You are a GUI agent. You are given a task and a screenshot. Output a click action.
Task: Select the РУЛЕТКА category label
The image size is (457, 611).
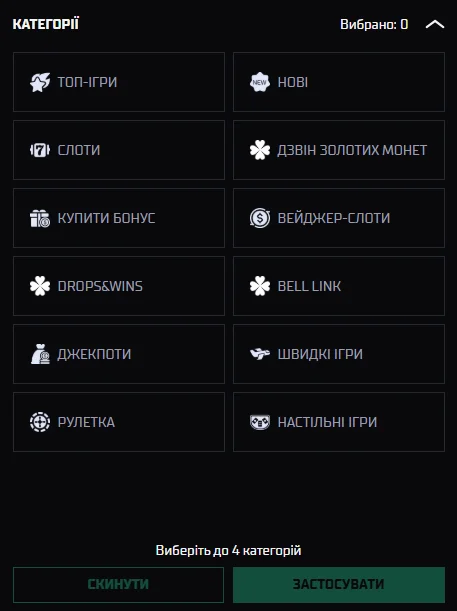[86, 422]
